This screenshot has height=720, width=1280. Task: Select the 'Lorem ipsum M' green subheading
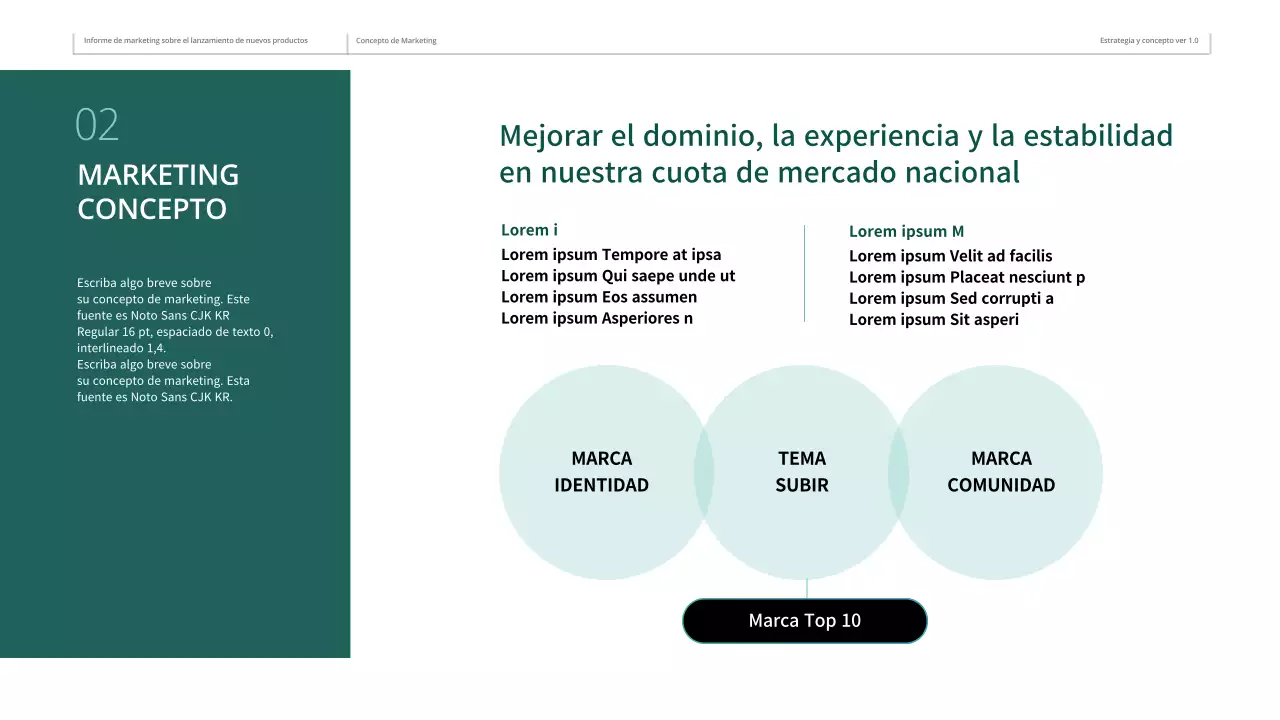[x=905, y=231]
